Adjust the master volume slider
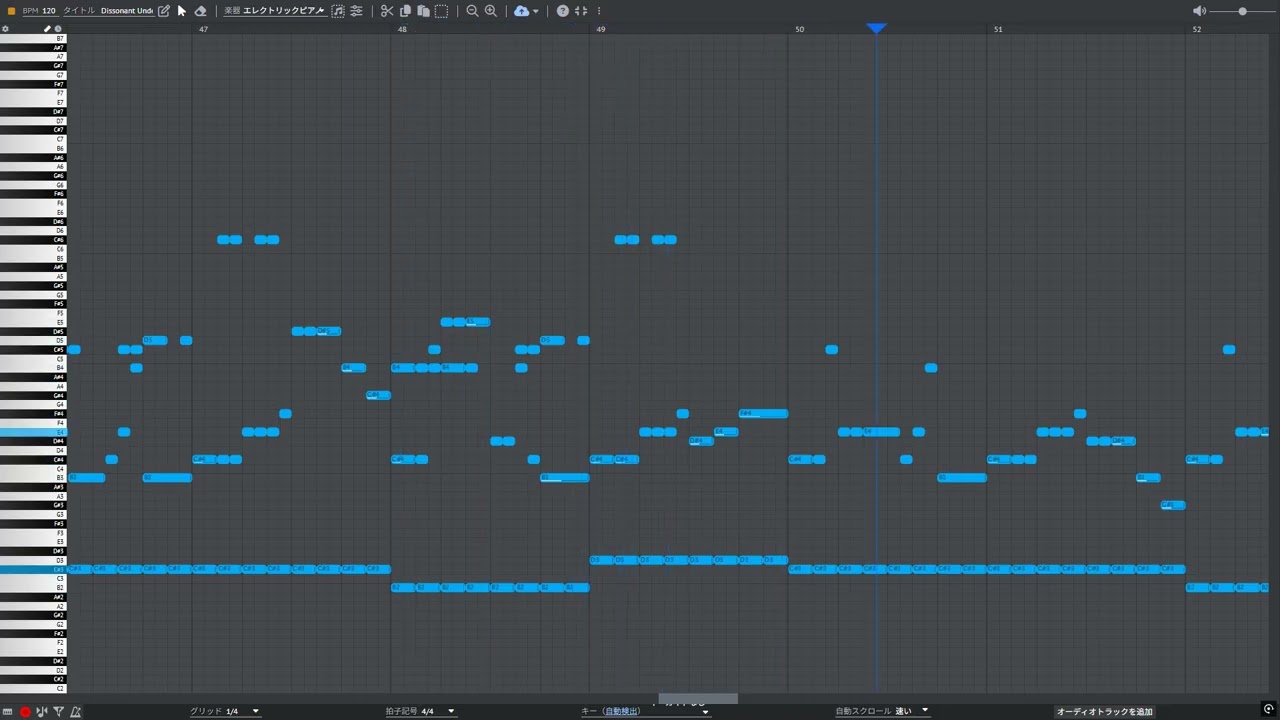This screenshot has height=720, width=1280. tap(1242, 11)
